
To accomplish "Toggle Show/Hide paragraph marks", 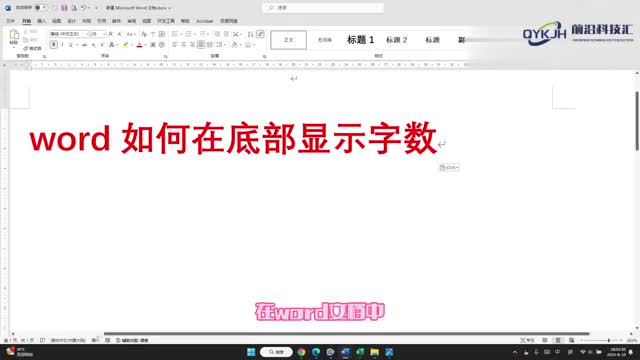I will tap(260, 34).
